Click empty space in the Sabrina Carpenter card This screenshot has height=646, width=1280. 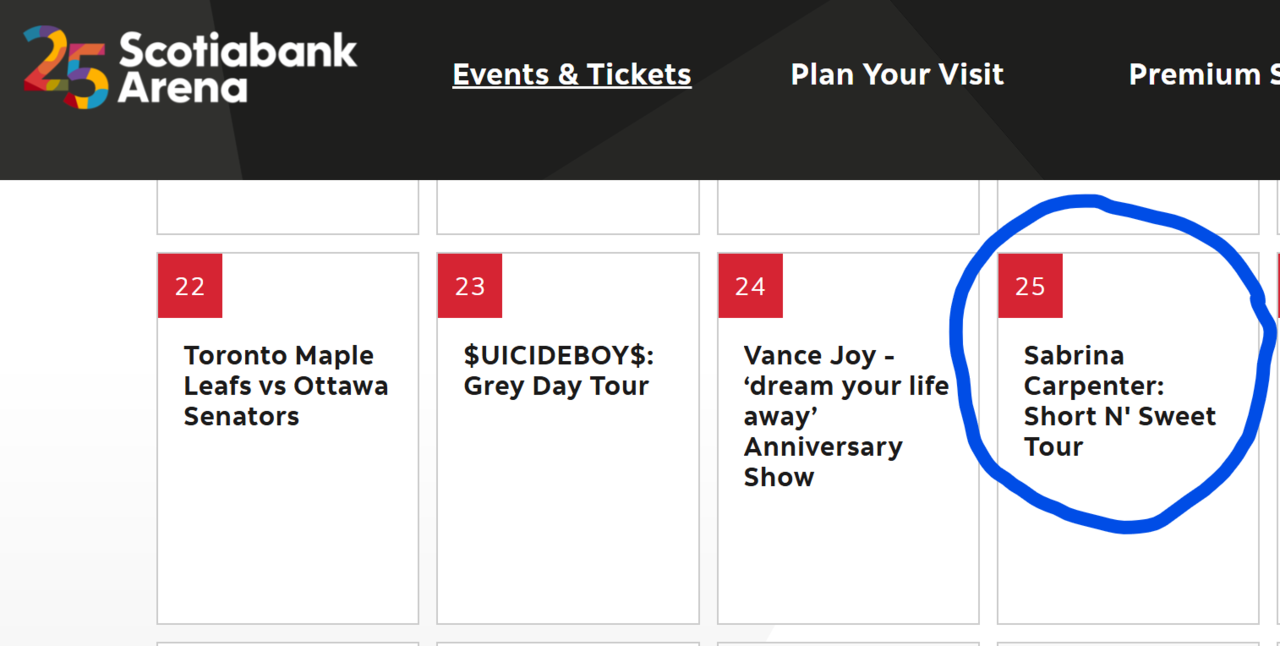[x=1128, y=570]
